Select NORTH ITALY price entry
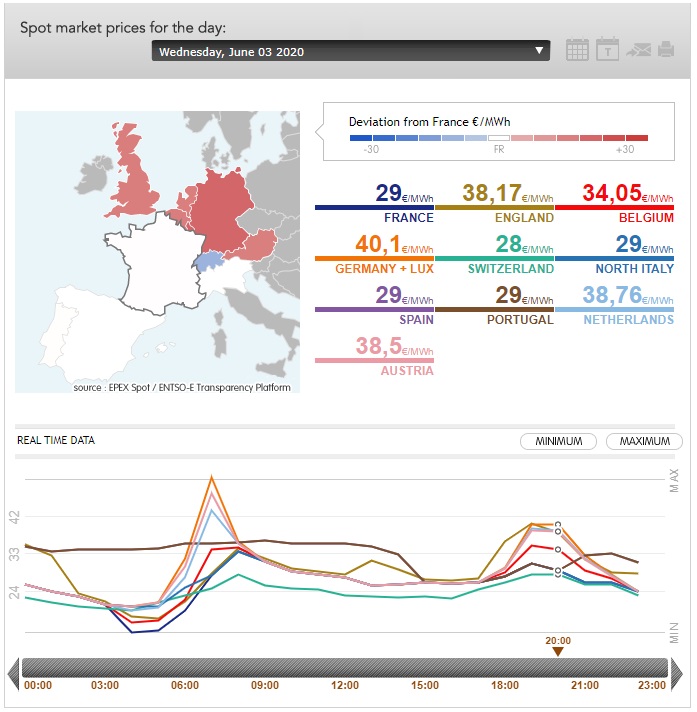The height and width of the screenshot is (712, 697). (x=614, y=254)
